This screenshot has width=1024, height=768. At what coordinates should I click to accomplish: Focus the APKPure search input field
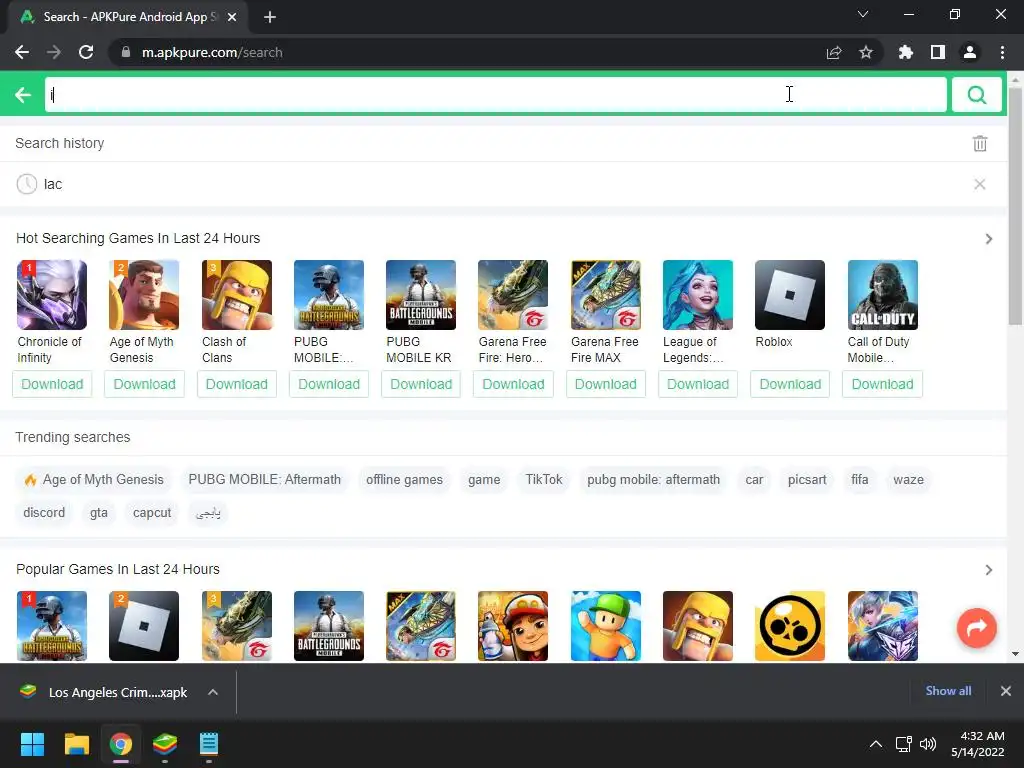click(x=496, y=95)
